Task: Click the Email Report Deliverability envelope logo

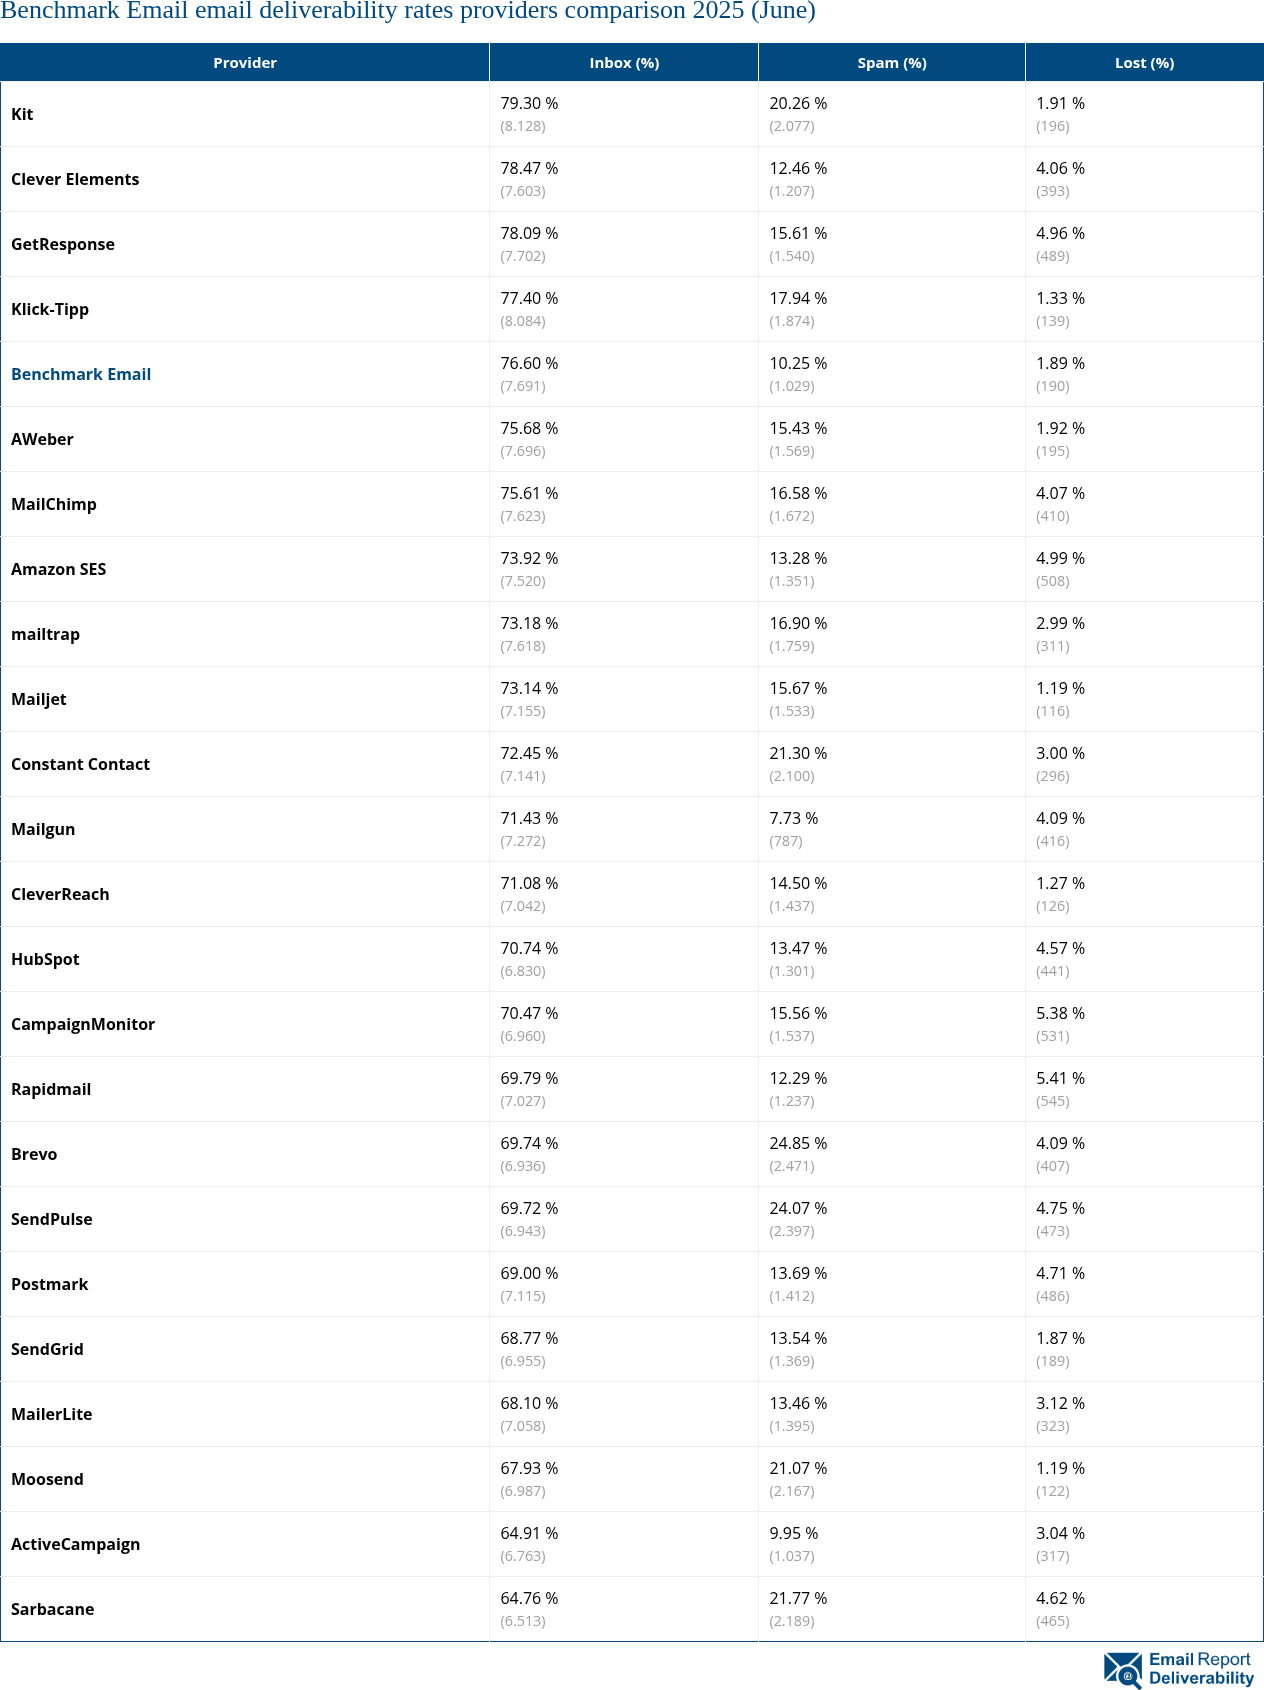Action: (1123, 1669)
